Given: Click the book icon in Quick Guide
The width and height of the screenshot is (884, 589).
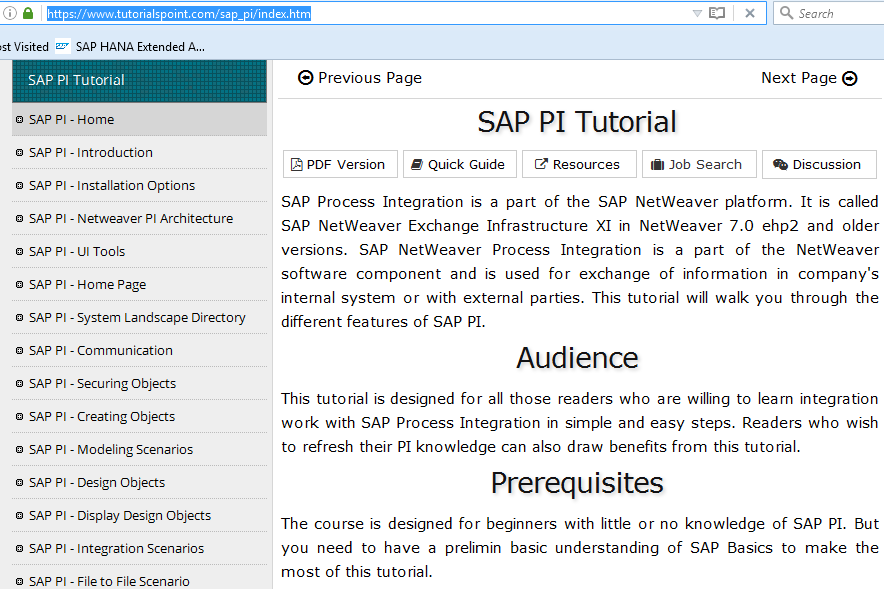Looking at the screenshot, I should pos(417,165).
